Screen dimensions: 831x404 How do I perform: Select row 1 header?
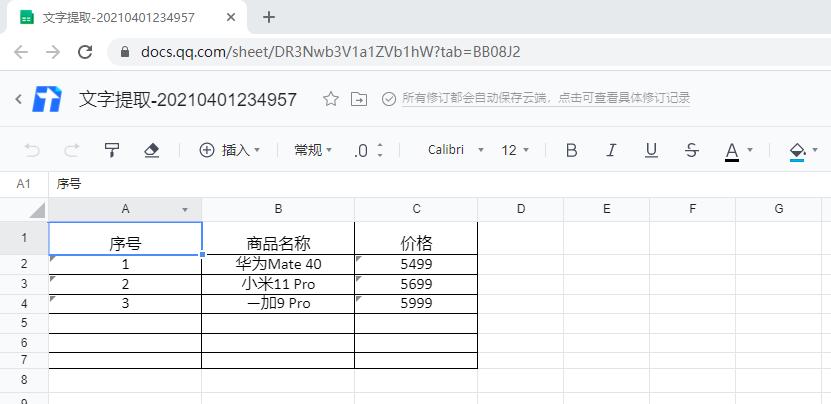click(x=24, y=238)
